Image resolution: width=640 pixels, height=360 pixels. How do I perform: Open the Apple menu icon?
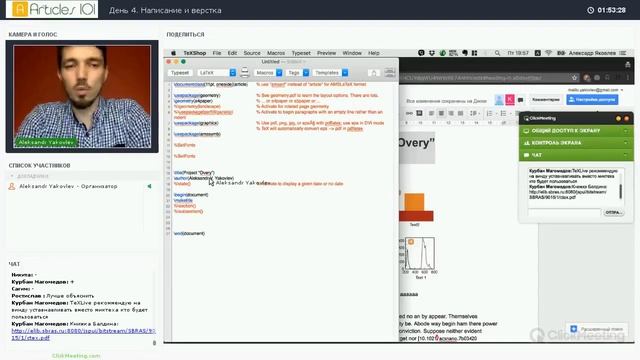click(173, 53)
